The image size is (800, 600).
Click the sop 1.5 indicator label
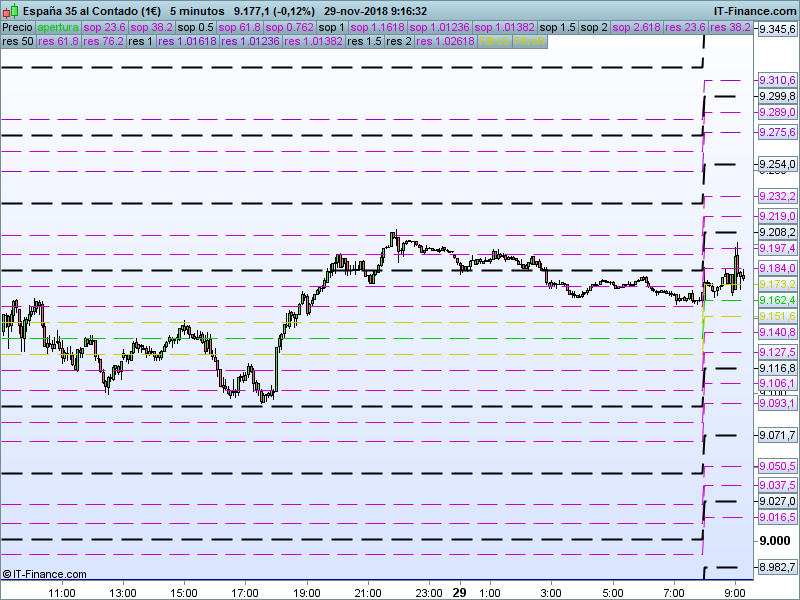pos(557,28)
